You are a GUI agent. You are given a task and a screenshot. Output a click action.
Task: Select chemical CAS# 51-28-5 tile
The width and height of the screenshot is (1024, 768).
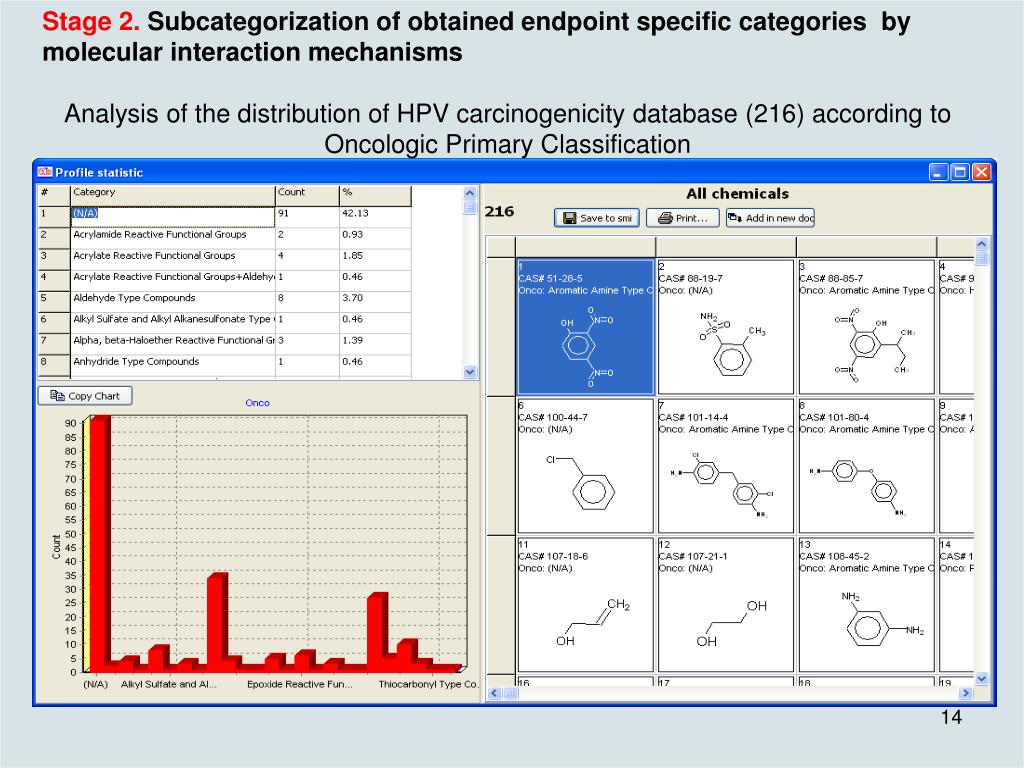point(586,327)
